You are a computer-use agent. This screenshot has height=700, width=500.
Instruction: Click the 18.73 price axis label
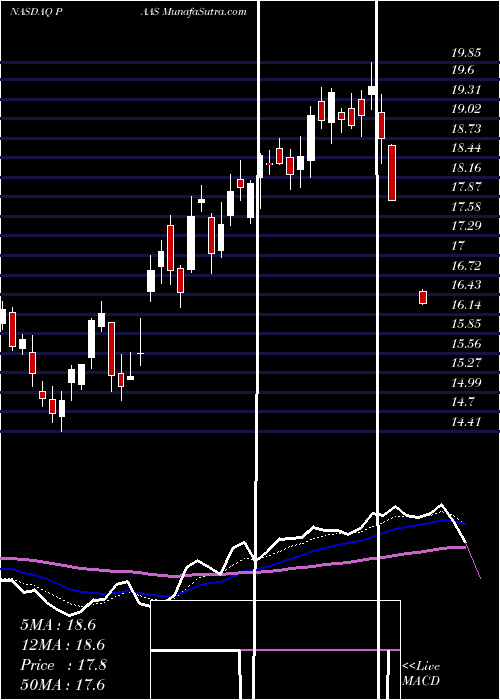pos(467,129)
